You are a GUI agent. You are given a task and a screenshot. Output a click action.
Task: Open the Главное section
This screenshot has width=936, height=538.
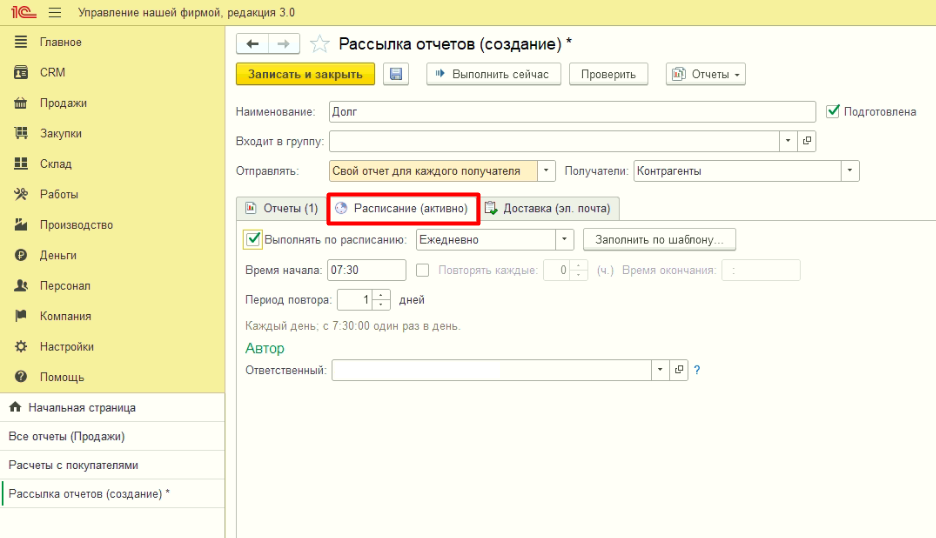click(60, 42)
